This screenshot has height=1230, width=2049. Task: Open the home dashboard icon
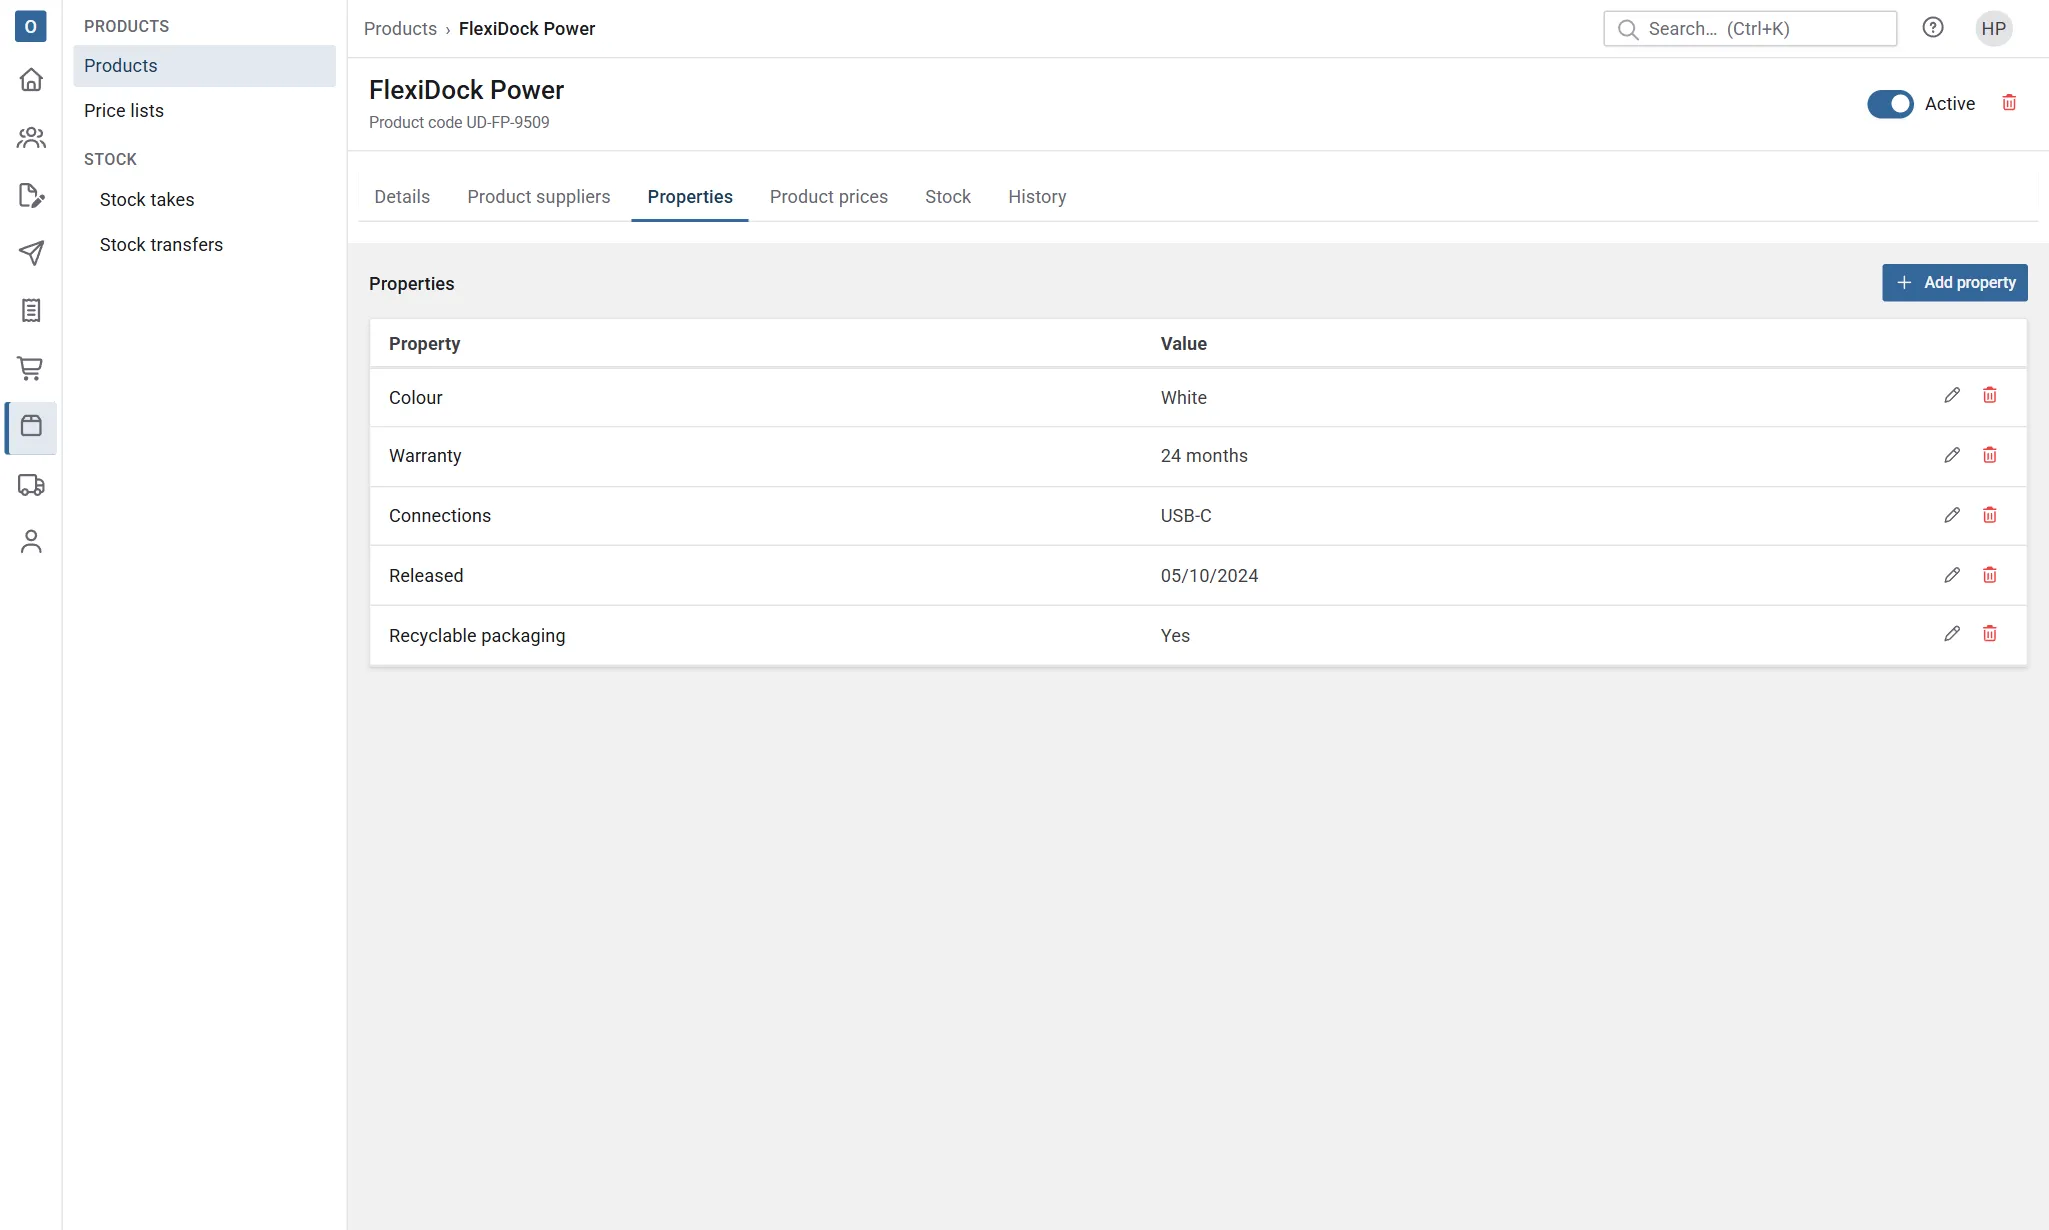pyautogui.click(x=31, y=79)
